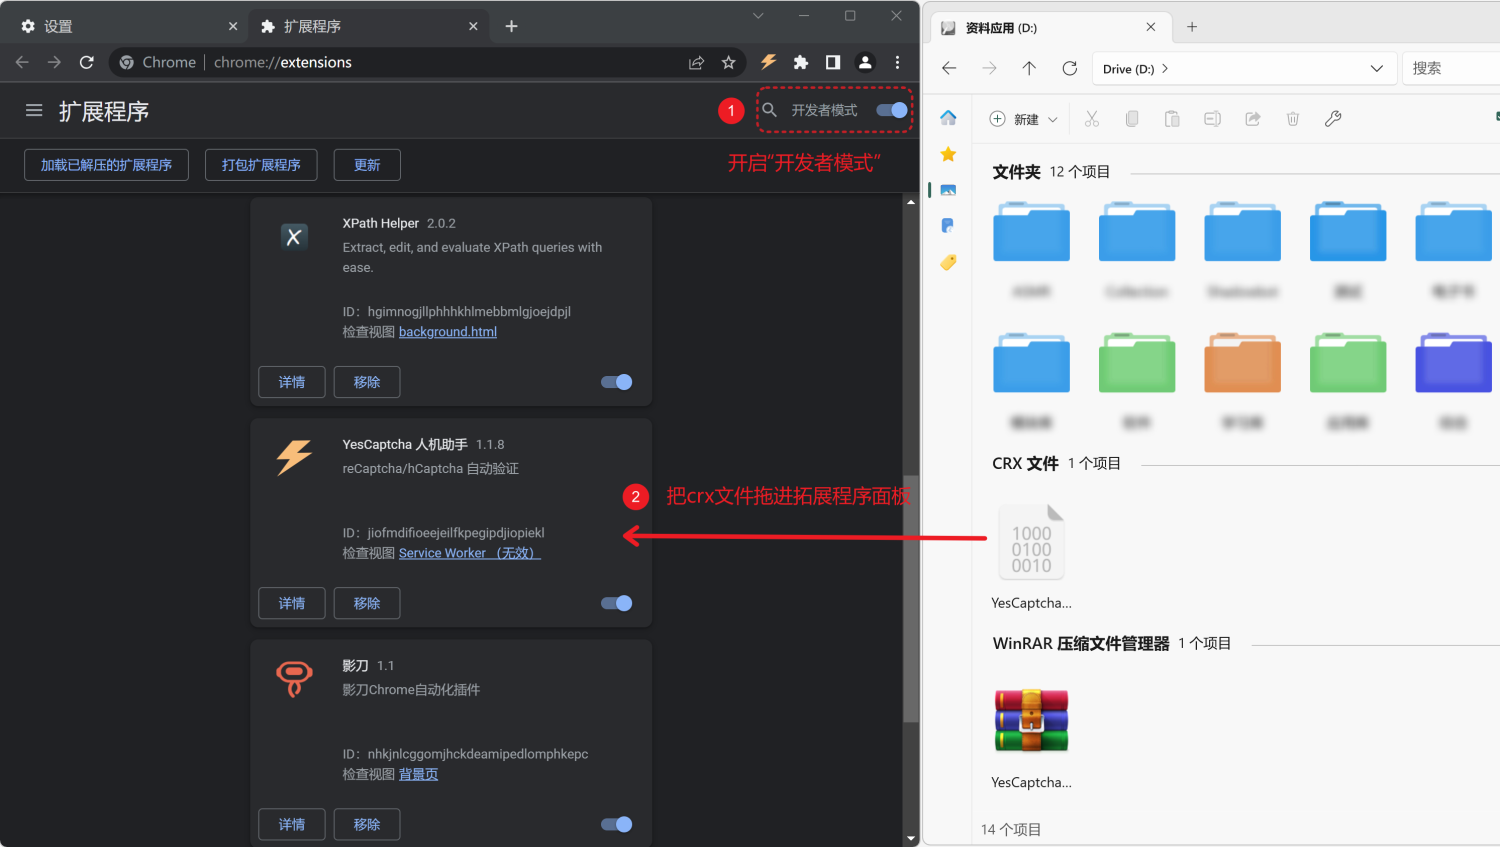Click the Share icon in the file manager toolbar
The image size is (1500, 847).
(1253, 119)
